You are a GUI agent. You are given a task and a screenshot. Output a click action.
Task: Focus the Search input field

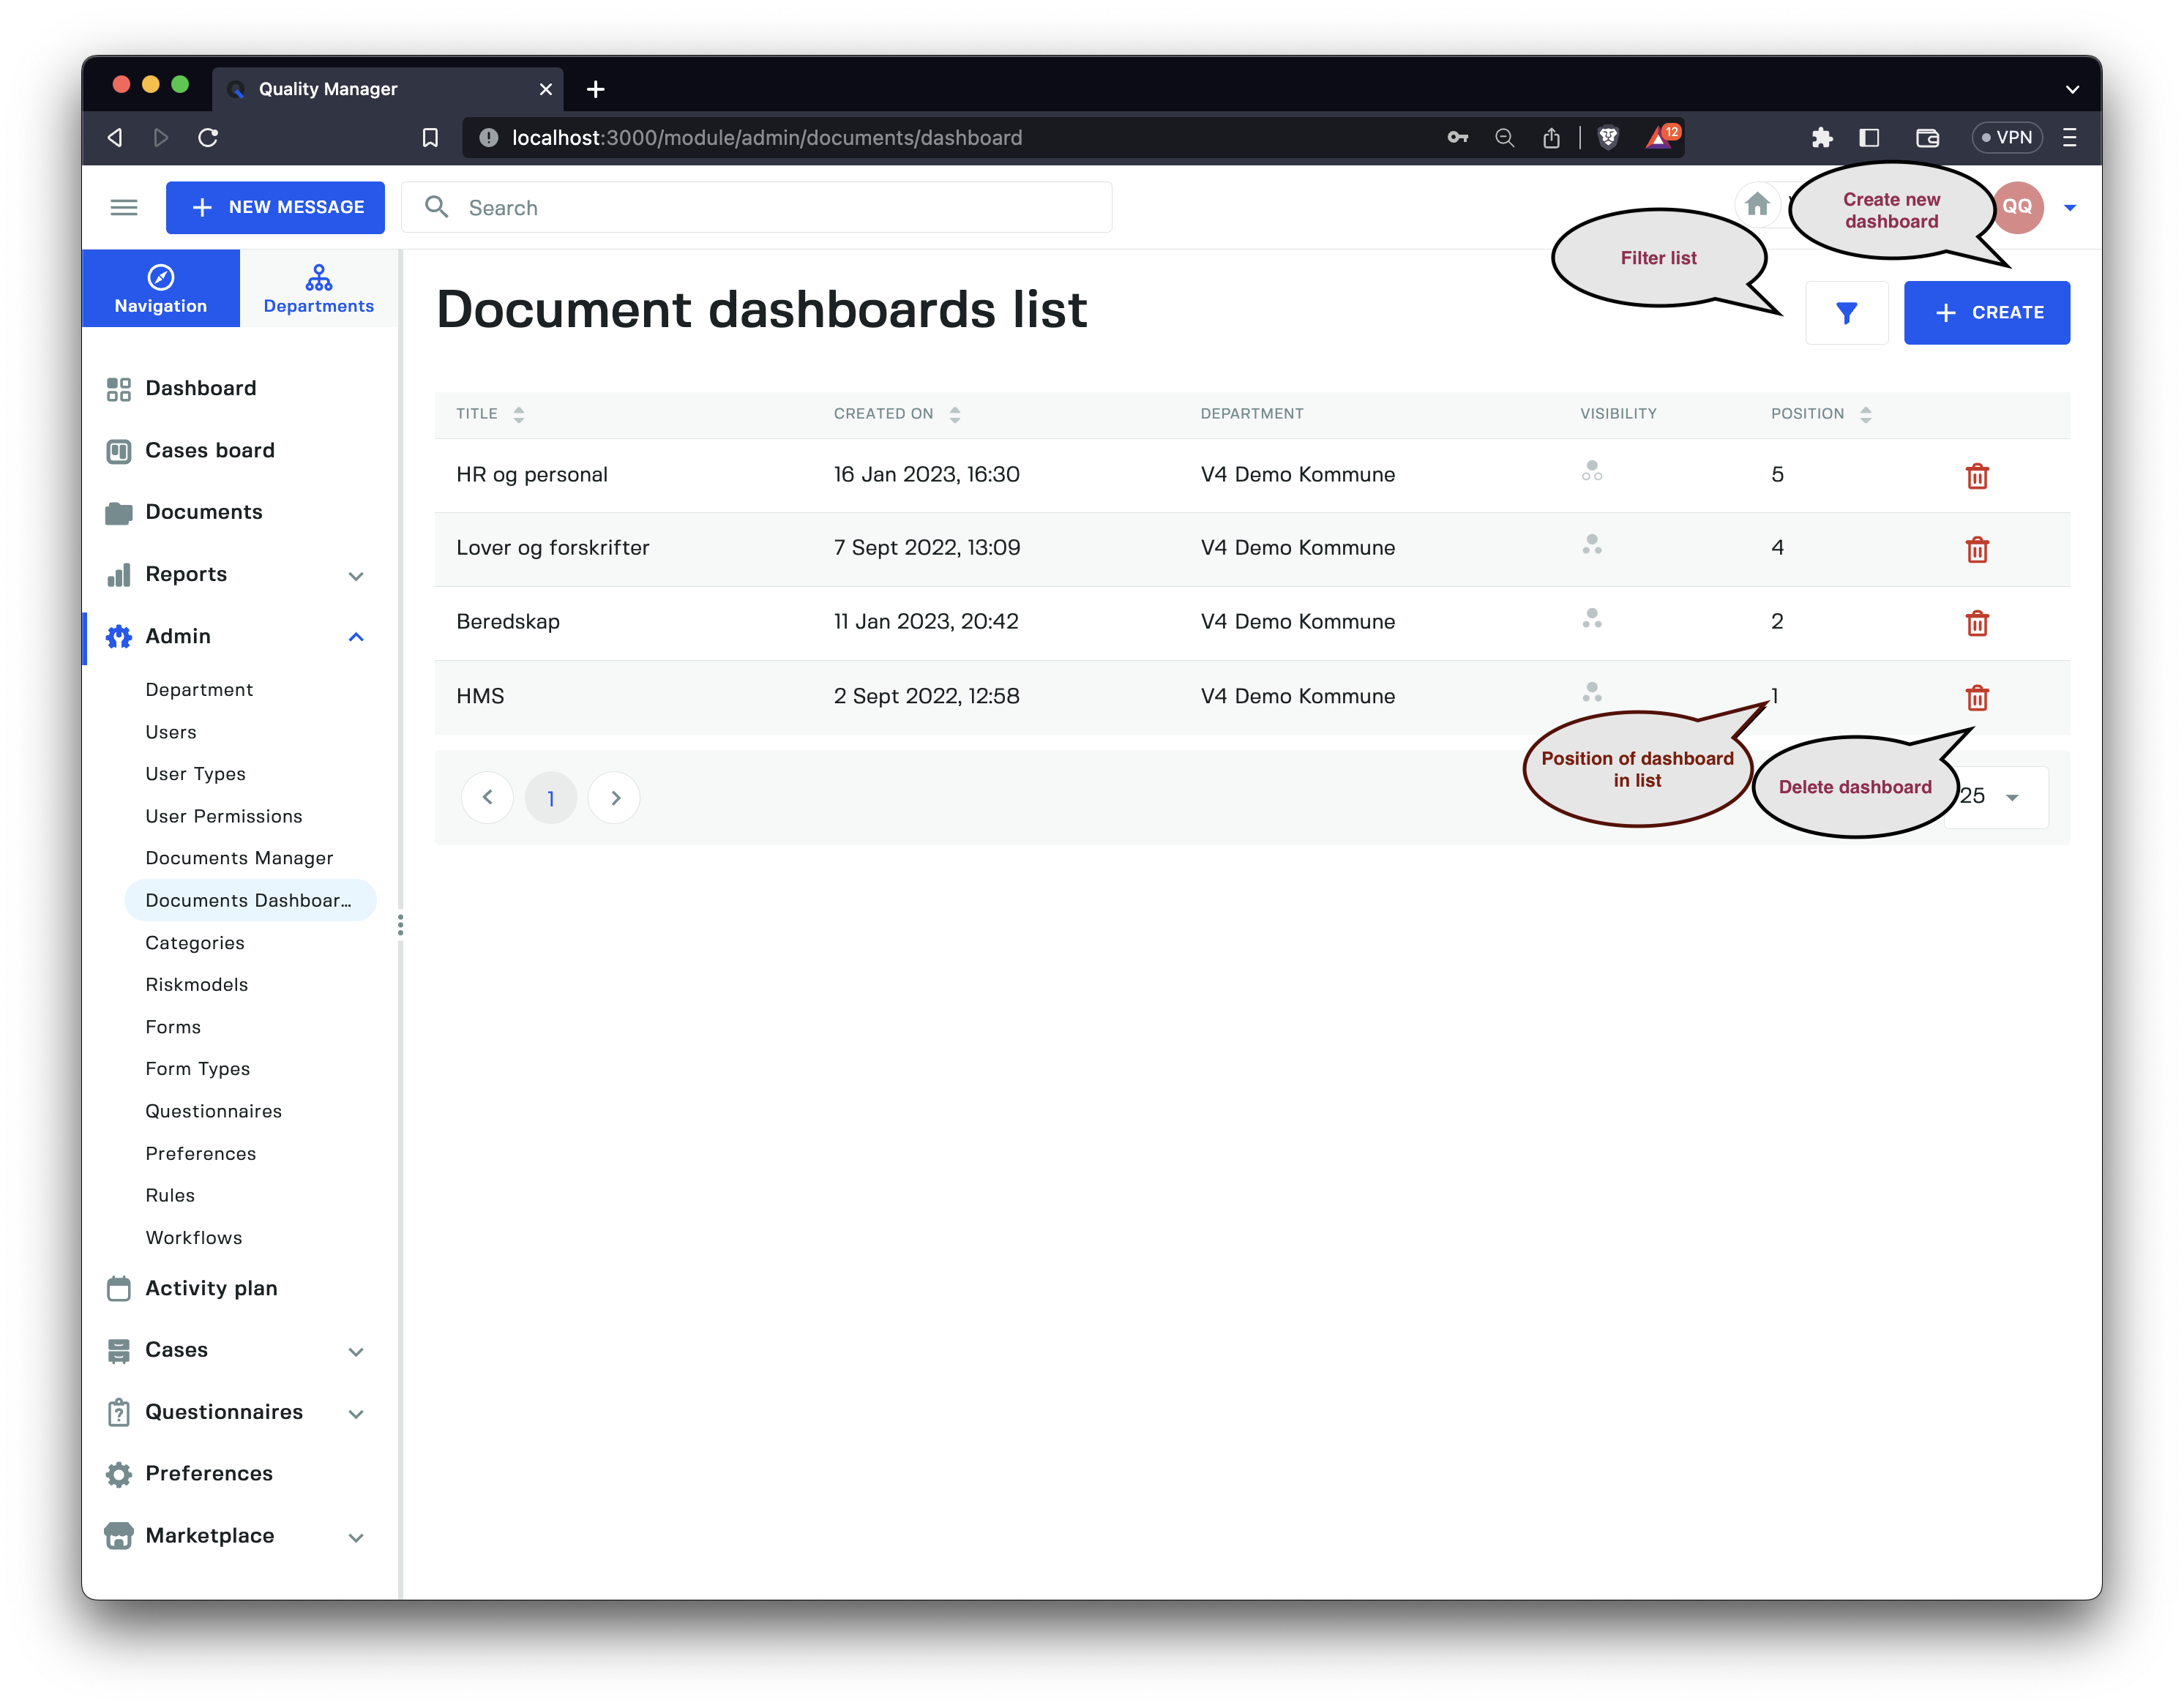tap(757, 207)
